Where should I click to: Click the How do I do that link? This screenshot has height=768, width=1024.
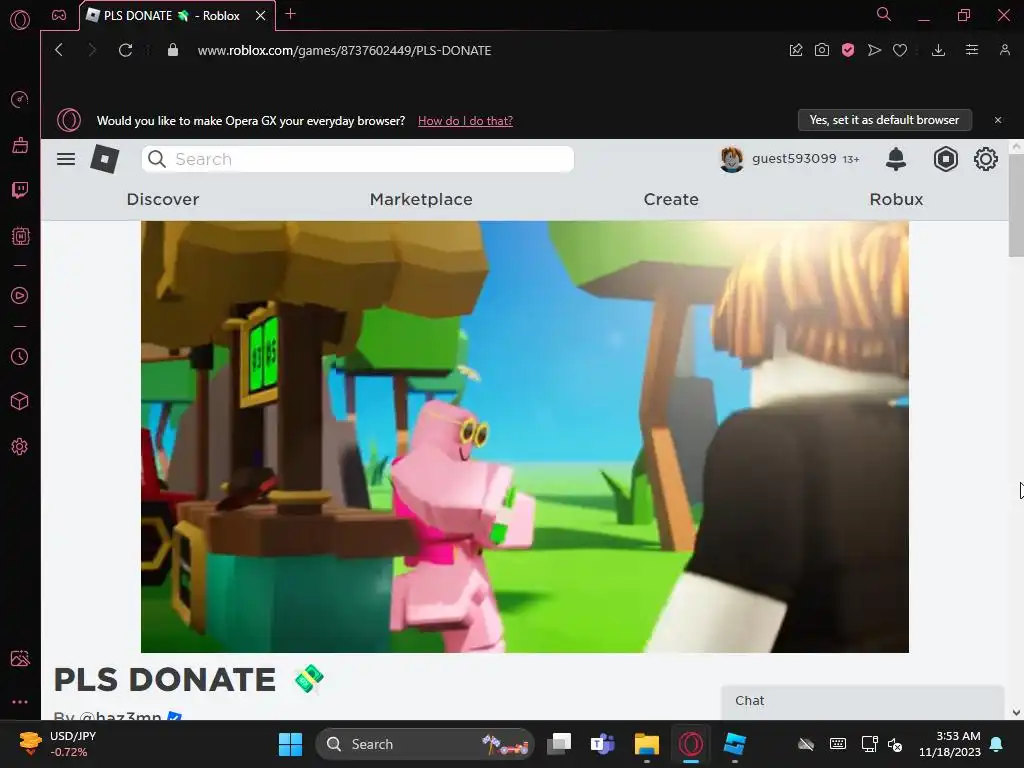click(465, 121)
